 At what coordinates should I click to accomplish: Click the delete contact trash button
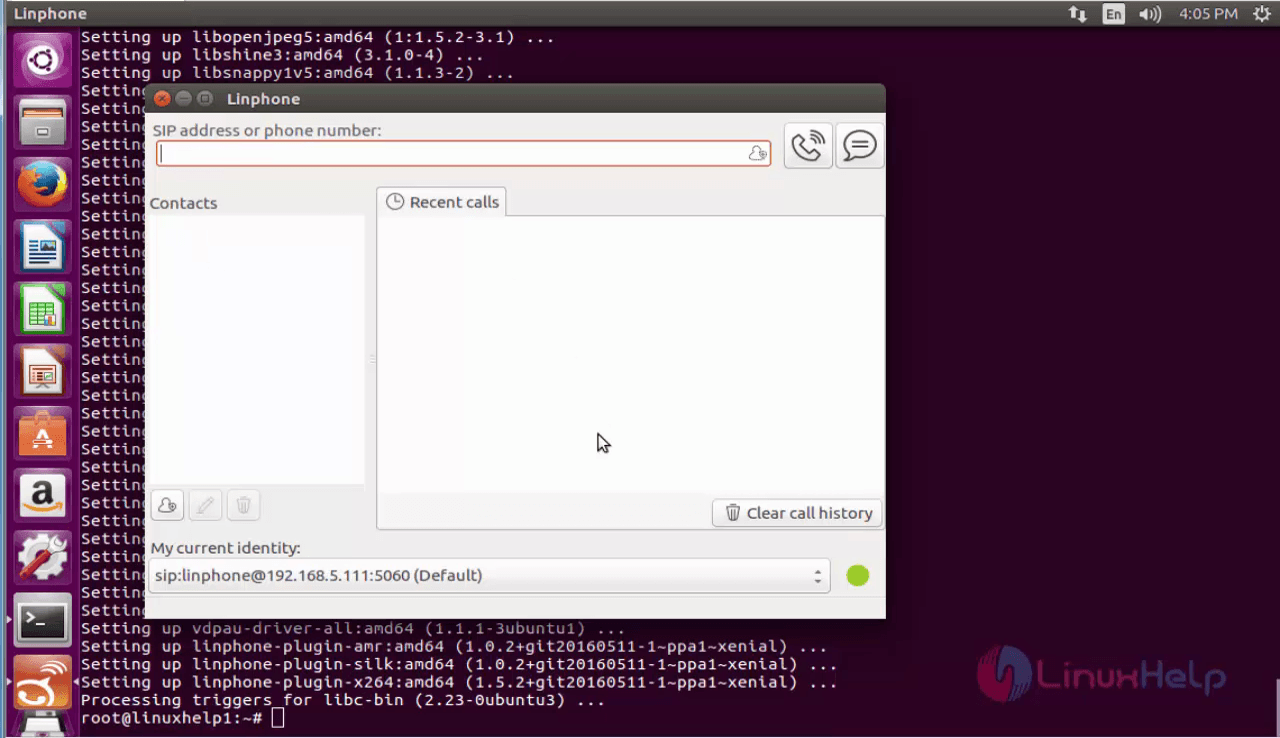(x=243, y=506)
